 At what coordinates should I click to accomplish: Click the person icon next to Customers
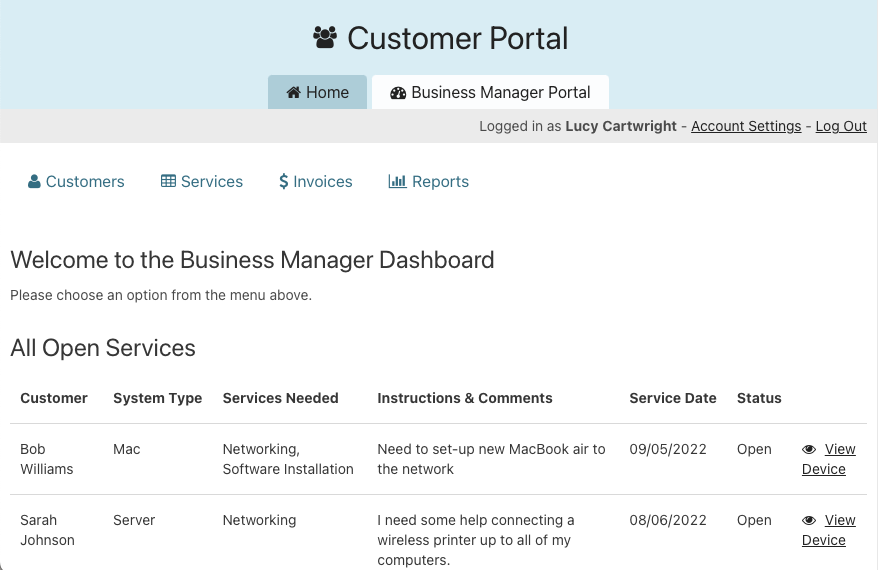point(34,182)
